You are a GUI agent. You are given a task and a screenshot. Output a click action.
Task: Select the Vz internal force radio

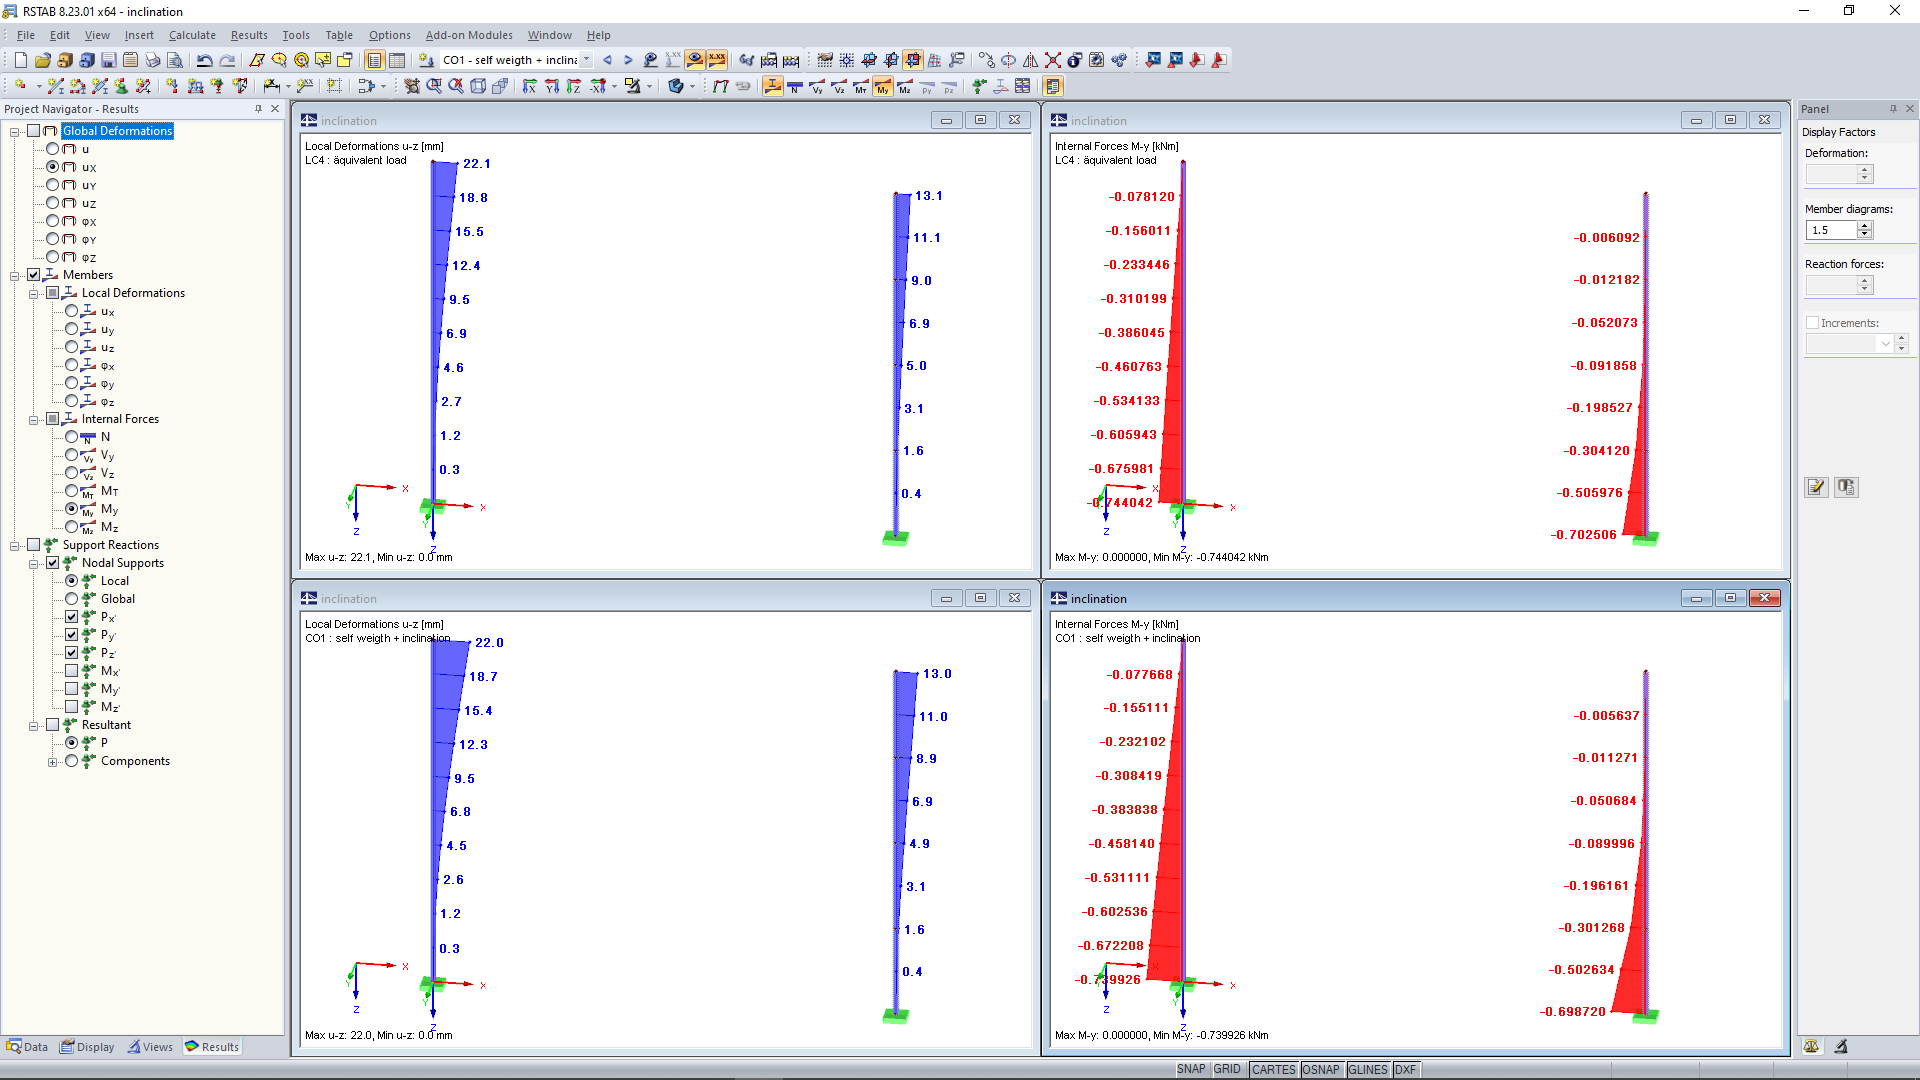coord(72,473)
